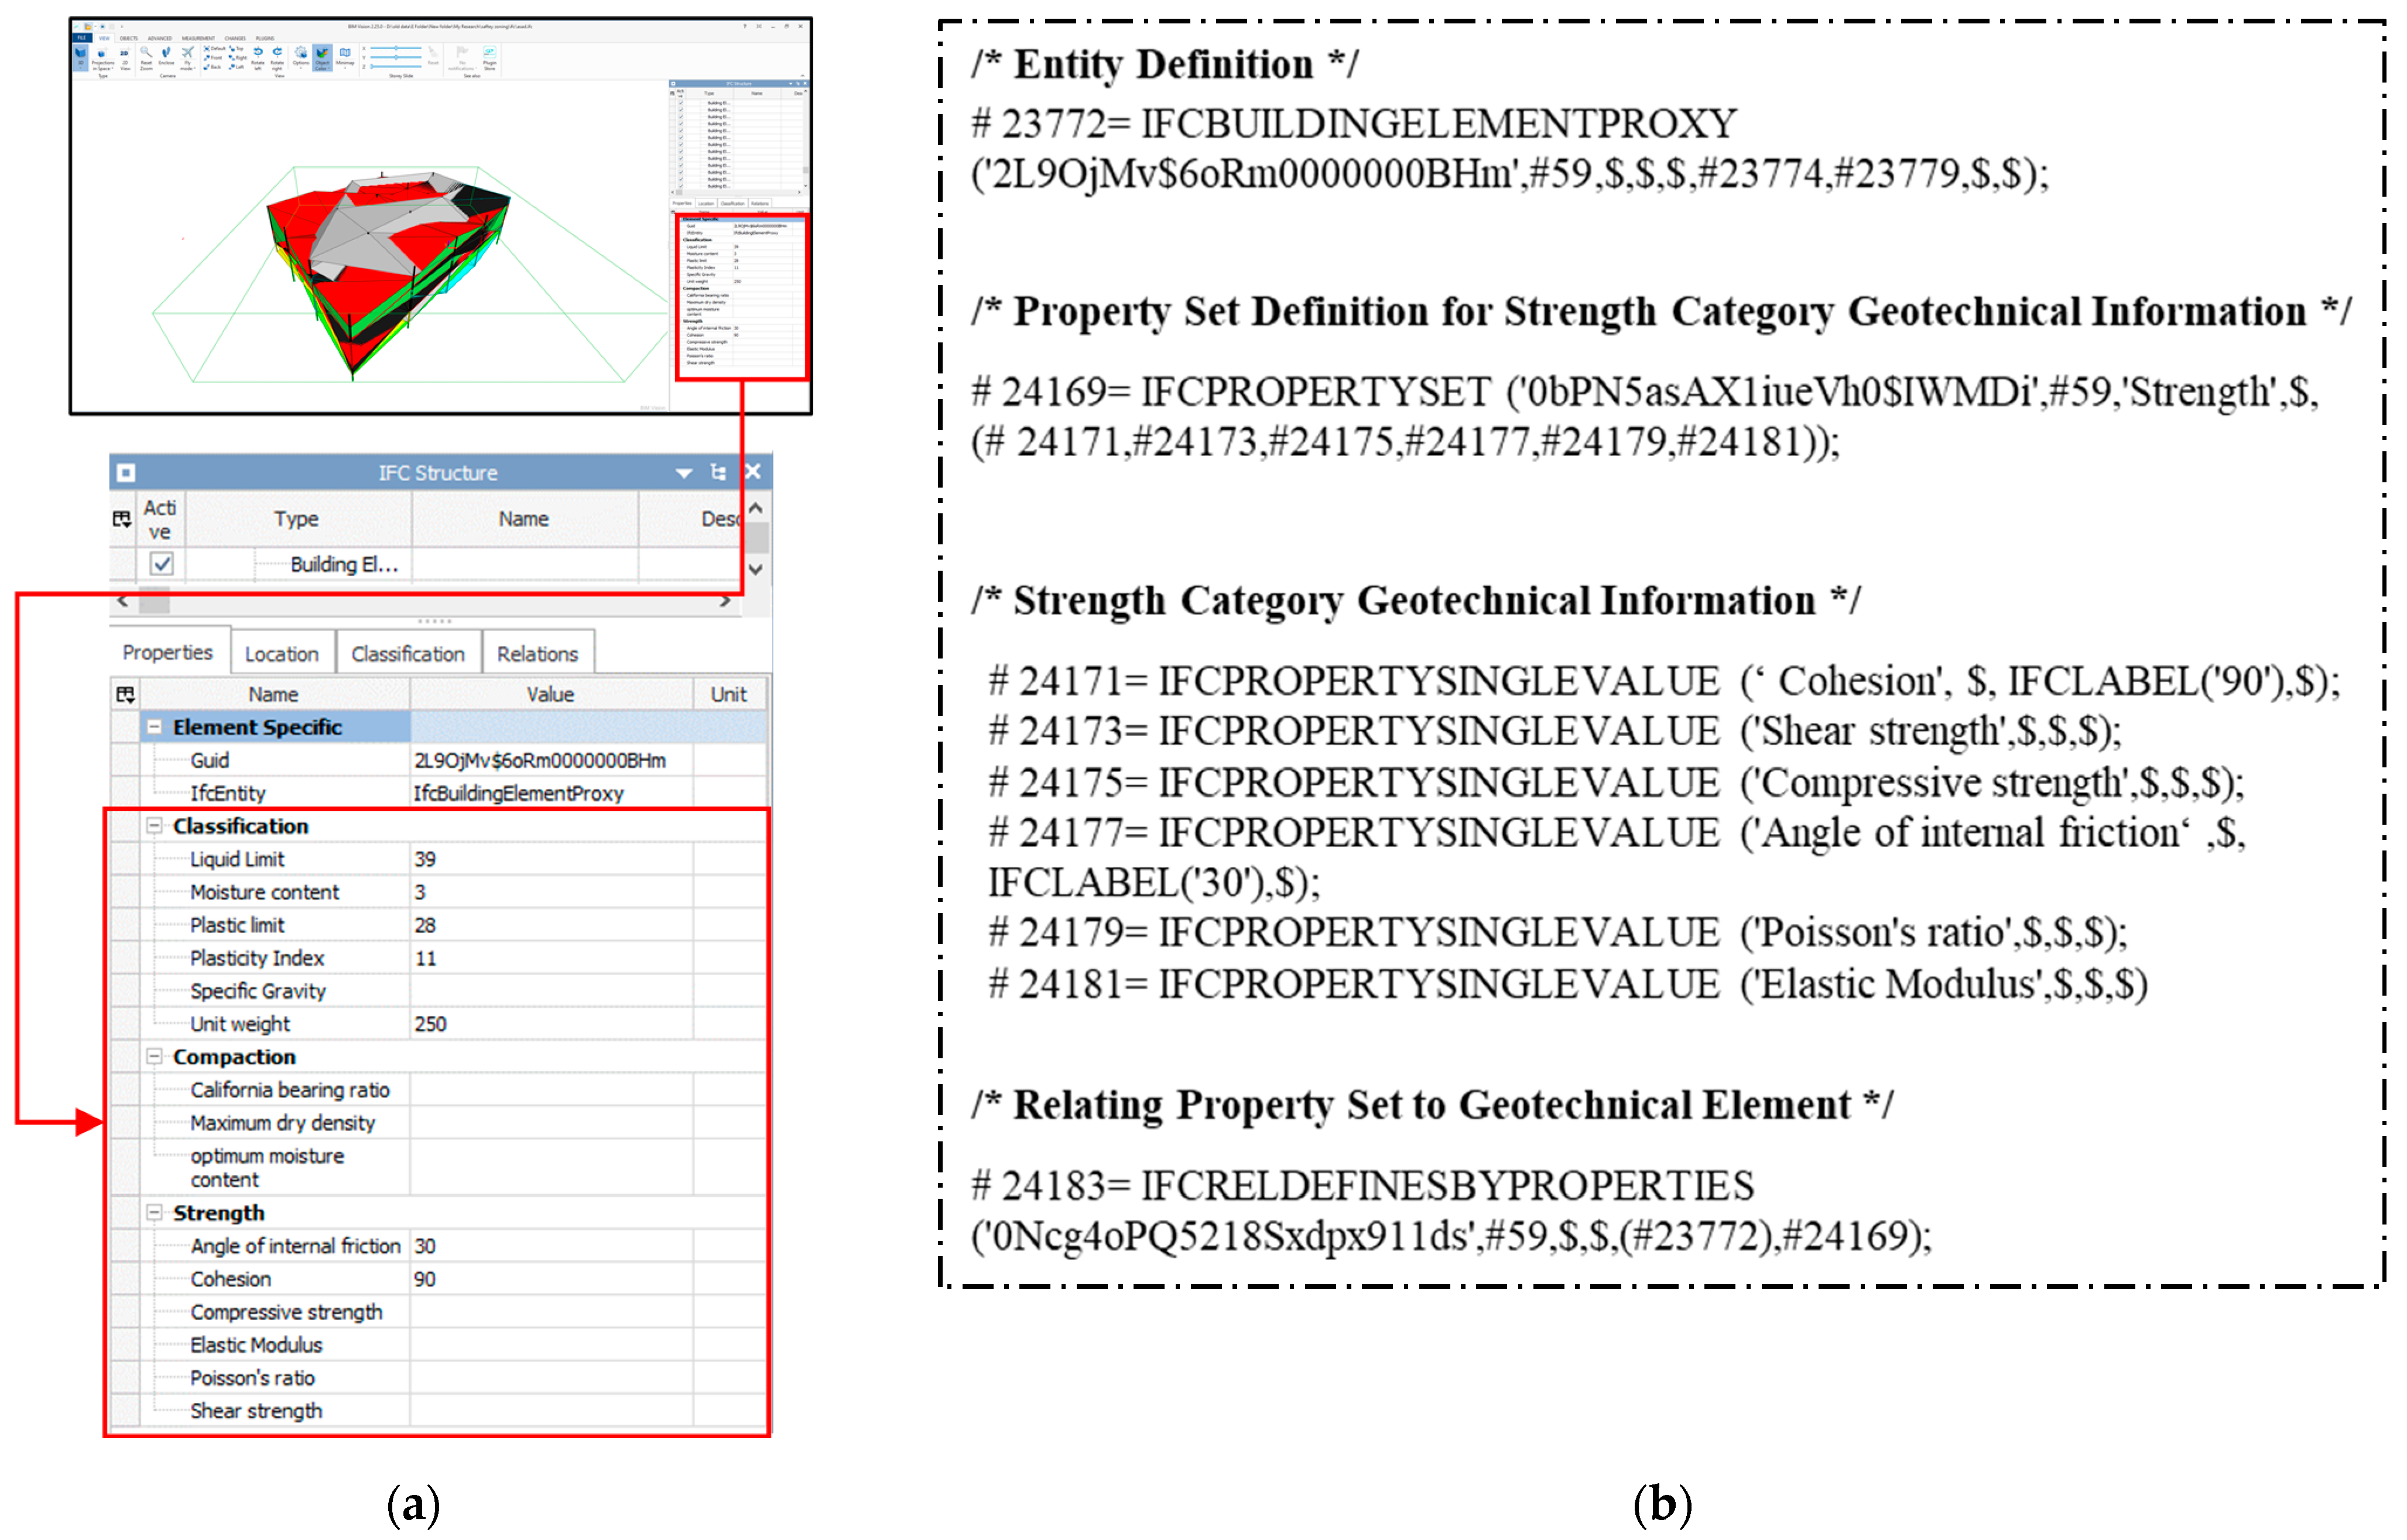Uncheck the Active checkbox for Building El... row
Screen dimensions: 2407x1540
point(161,564)
